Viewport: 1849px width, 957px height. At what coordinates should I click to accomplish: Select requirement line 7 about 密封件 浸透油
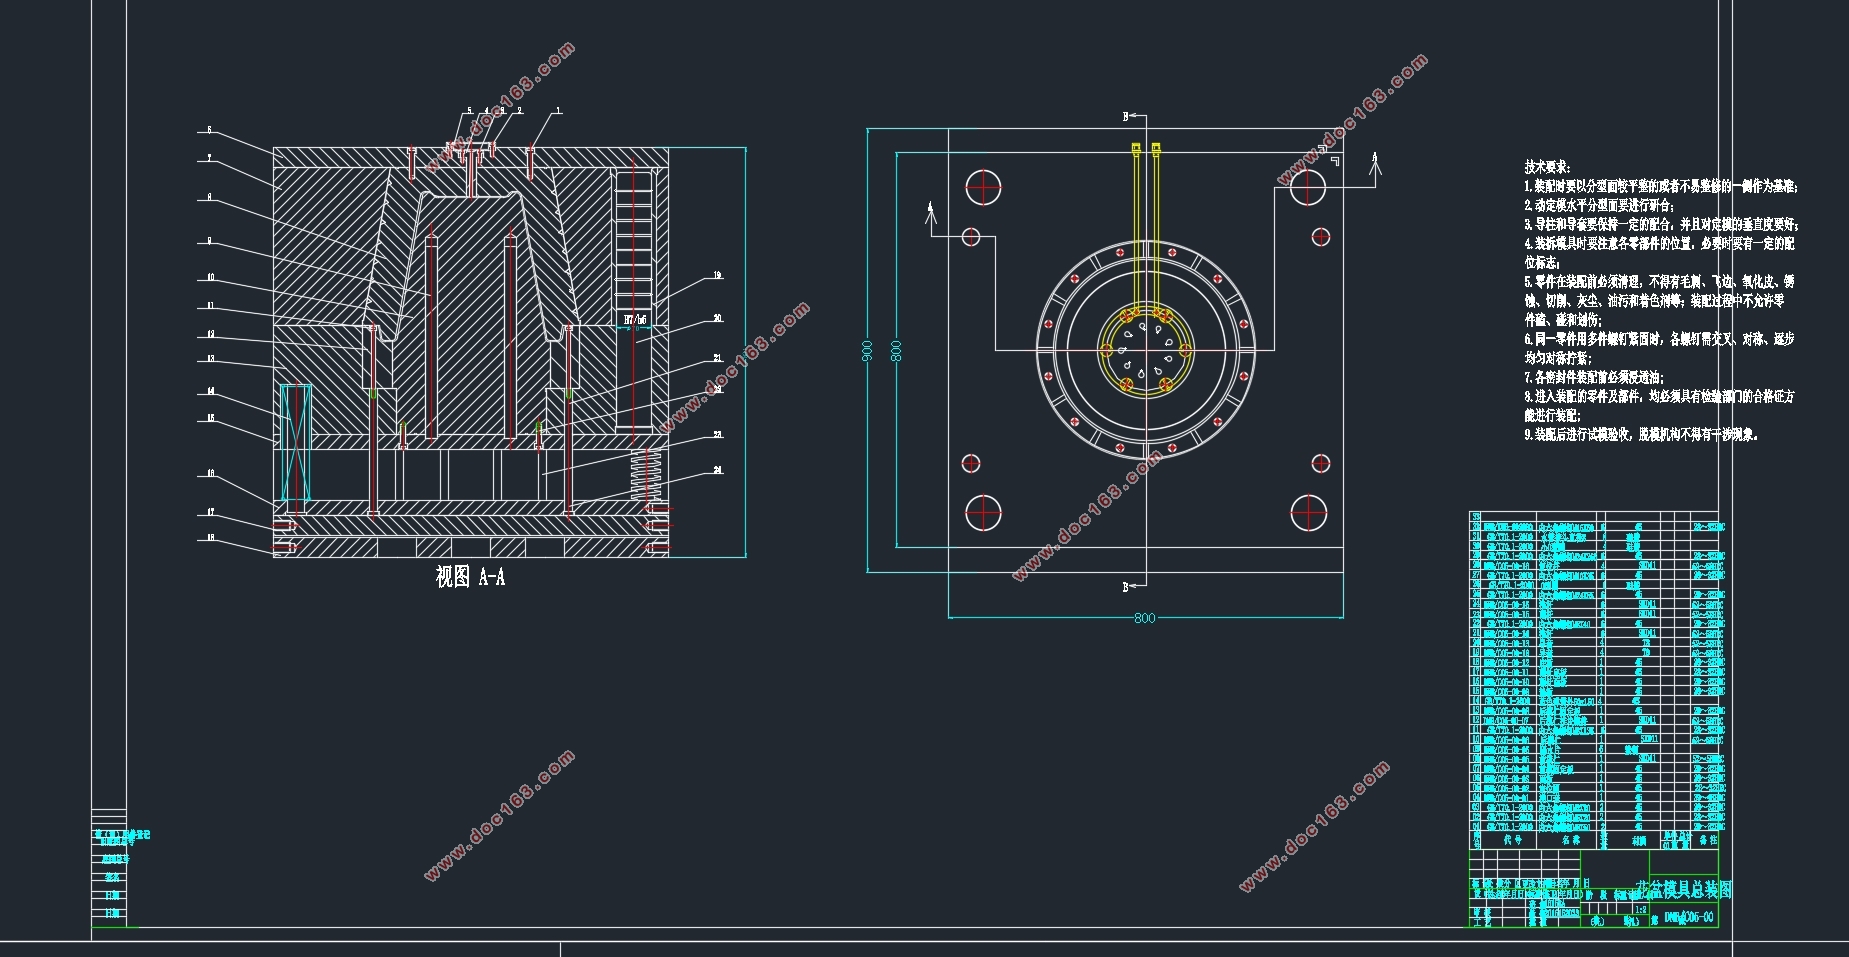point(1594,377)
